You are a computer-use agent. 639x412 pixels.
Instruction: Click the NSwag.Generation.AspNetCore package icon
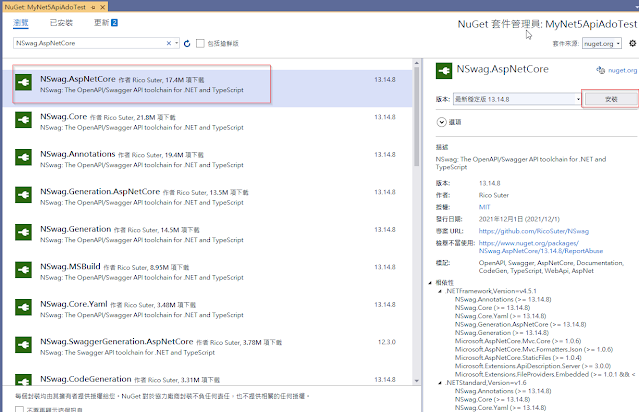coord(23,195)
